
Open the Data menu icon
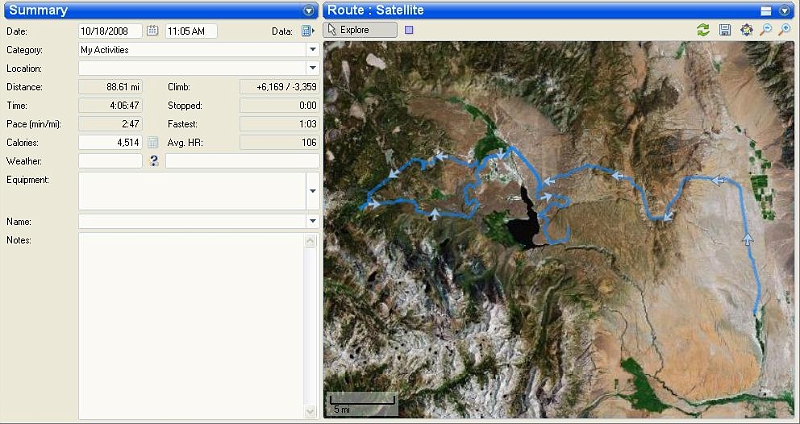coord(307,31)
